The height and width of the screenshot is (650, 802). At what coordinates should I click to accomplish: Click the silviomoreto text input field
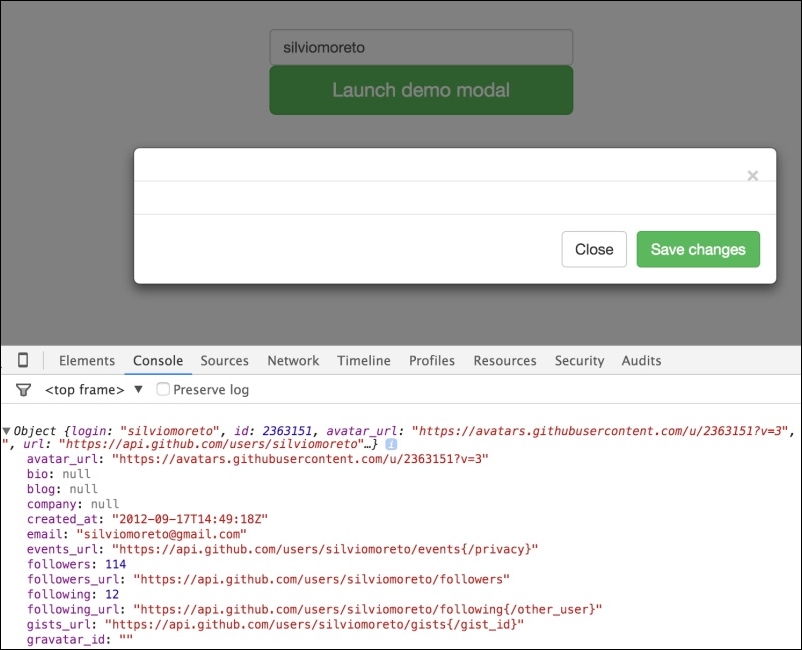coord(420,46)
